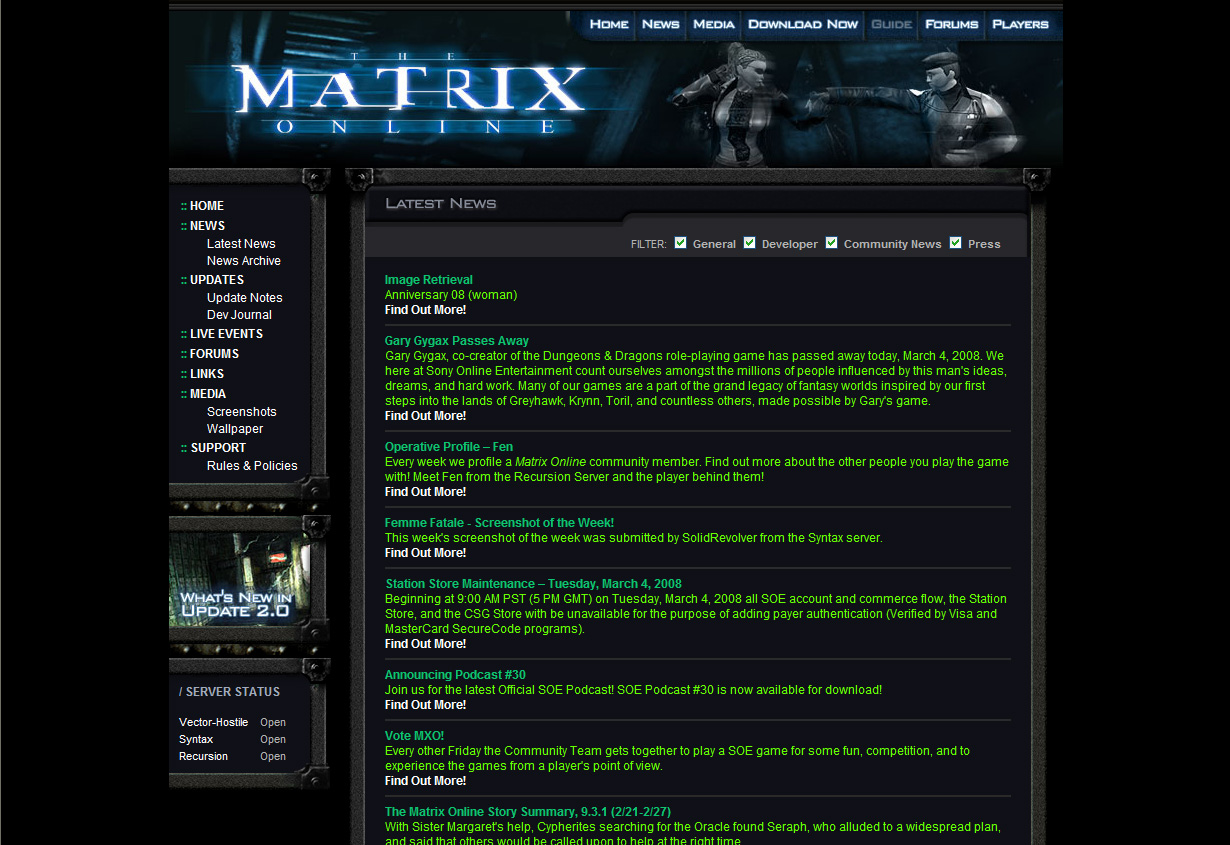The height and width of the screenshot is (845, 1230).
Task: Open Update Notes from the sidebar
Action: (x=244, y=298)
